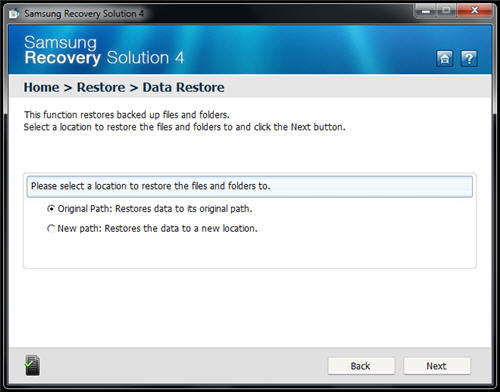Click the backup status icon at bottom left
Screen dimensions: 500x392
coord(32,366)
